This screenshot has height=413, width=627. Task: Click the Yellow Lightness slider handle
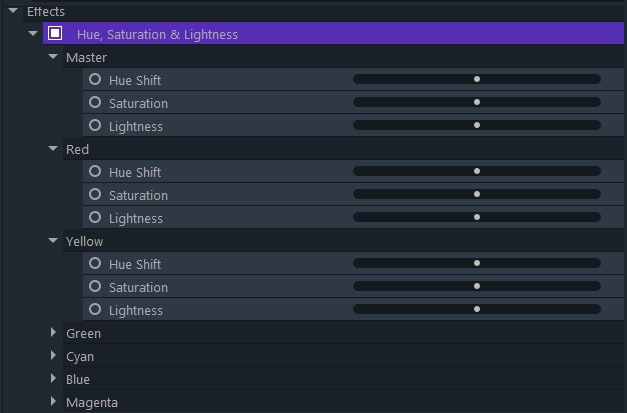pos(477,309)
